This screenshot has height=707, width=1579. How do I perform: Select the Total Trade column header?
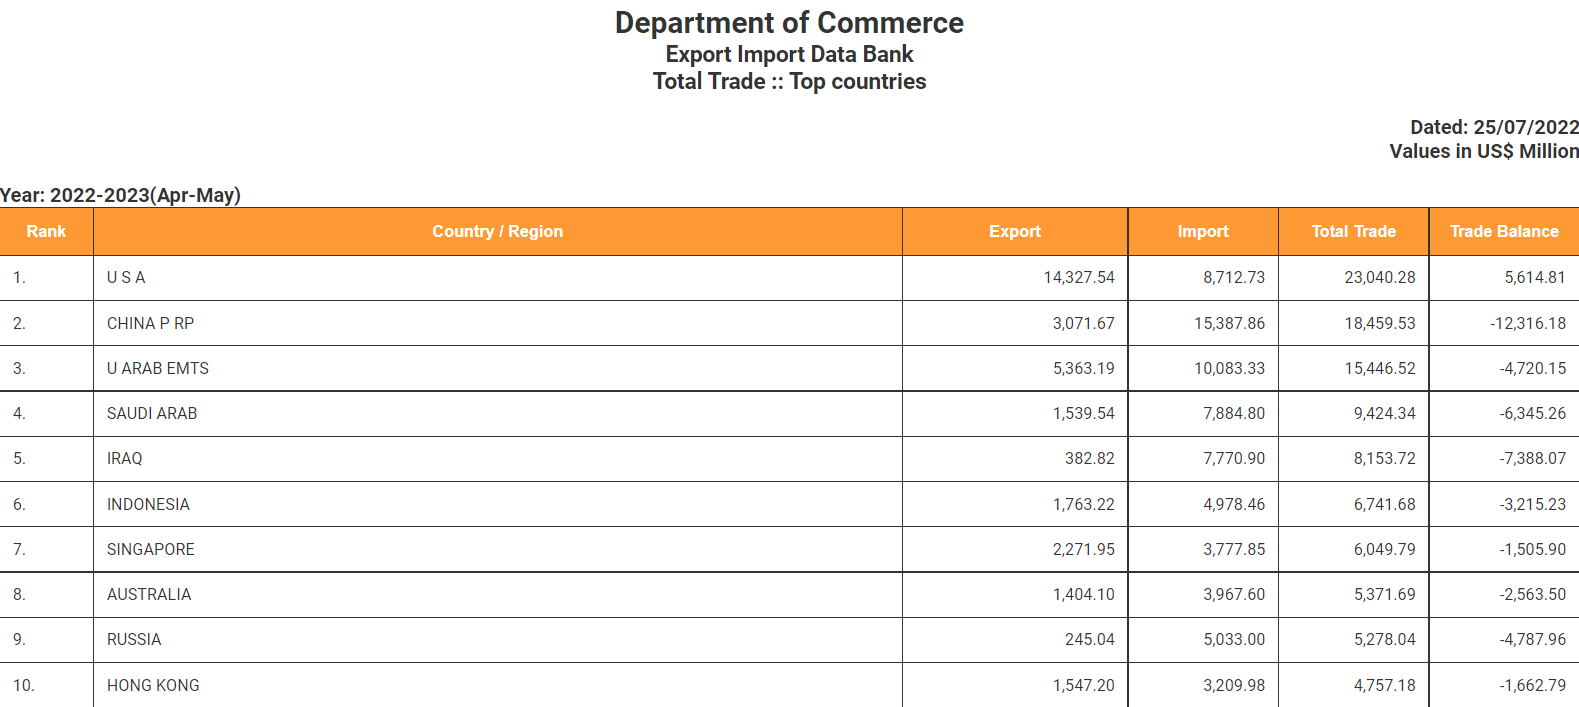[x=1353, y=231]
